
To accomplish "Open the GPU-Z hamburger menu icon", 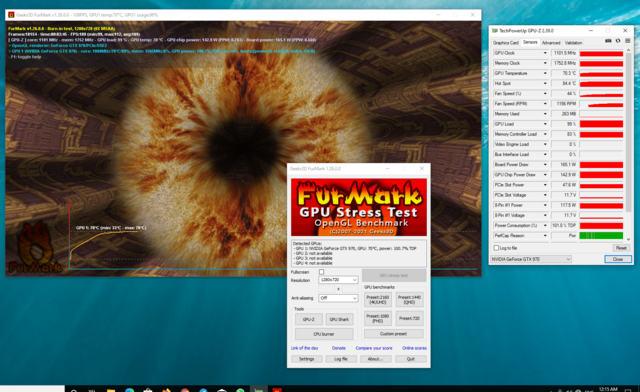I will coord(628,41).
